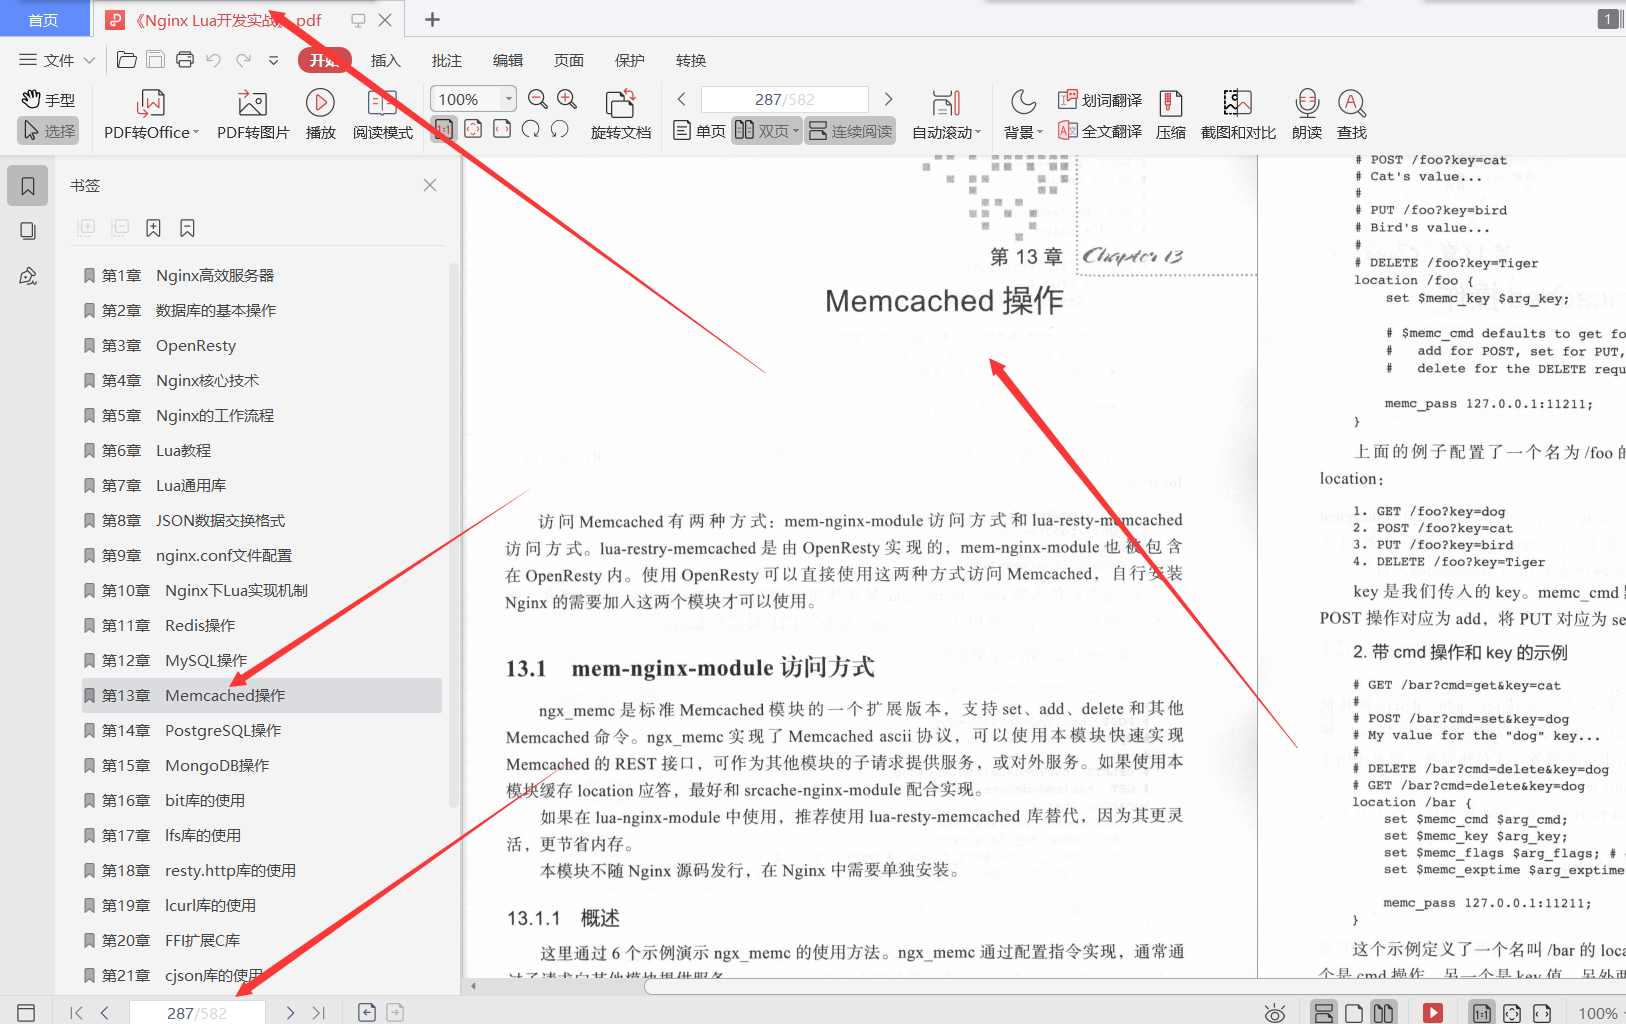Start 朗读 read-aloud

pyautogui.click(x=1306, y=113)
